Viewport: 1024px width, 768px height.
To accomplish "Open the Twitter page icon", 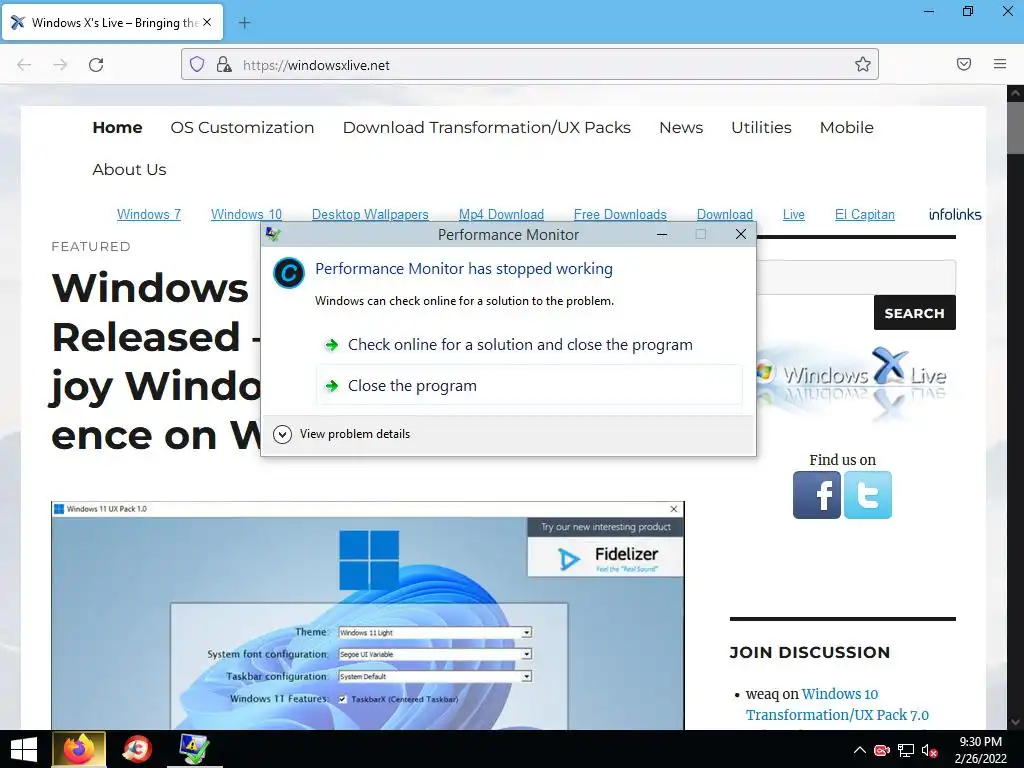I will [867, 495].
